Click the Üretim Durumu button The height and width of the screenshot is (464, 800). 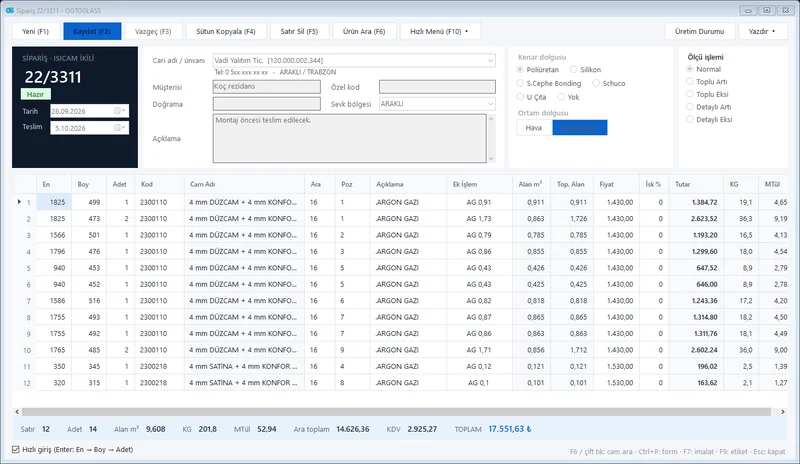click(x=699, y=31)
